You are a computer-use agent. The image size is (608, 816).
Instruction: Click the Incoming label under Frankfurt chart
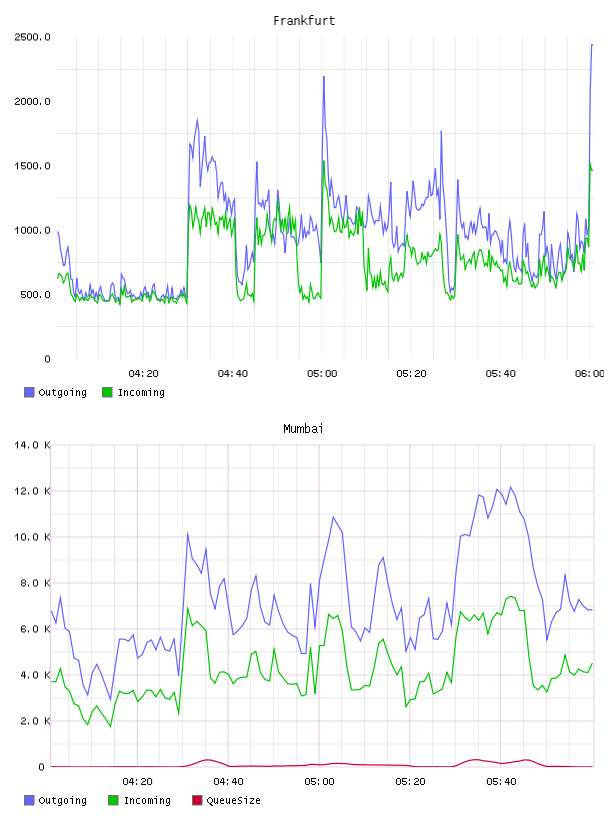pos(141,392)
